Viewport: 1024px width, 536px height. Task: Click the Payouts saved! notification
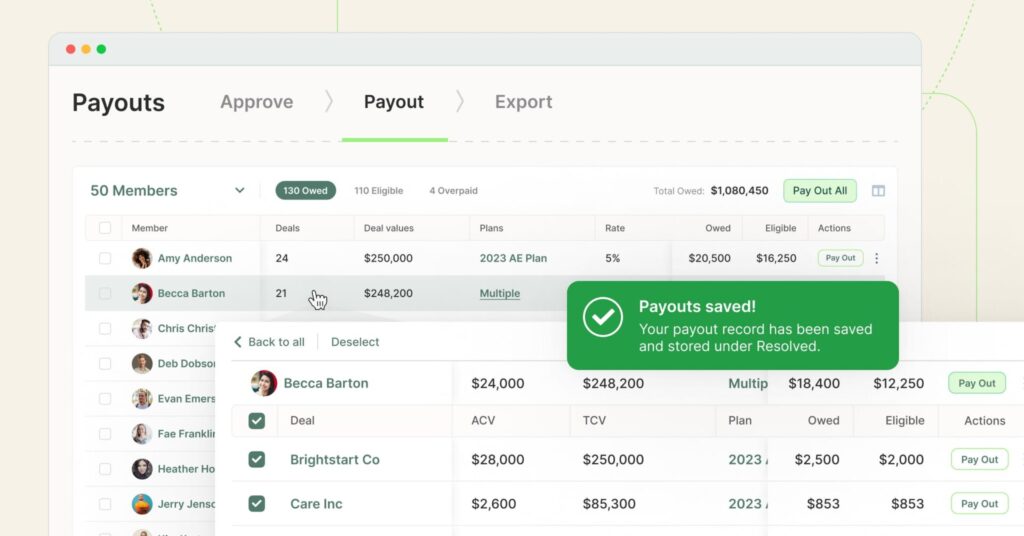(733, 326)
